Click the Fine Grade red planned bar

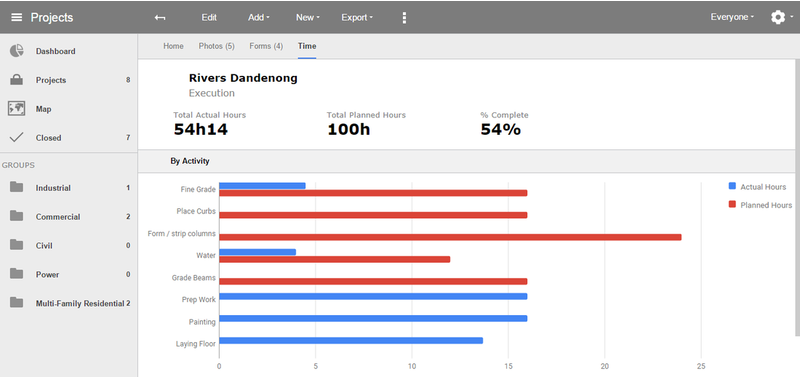point(373,193)
